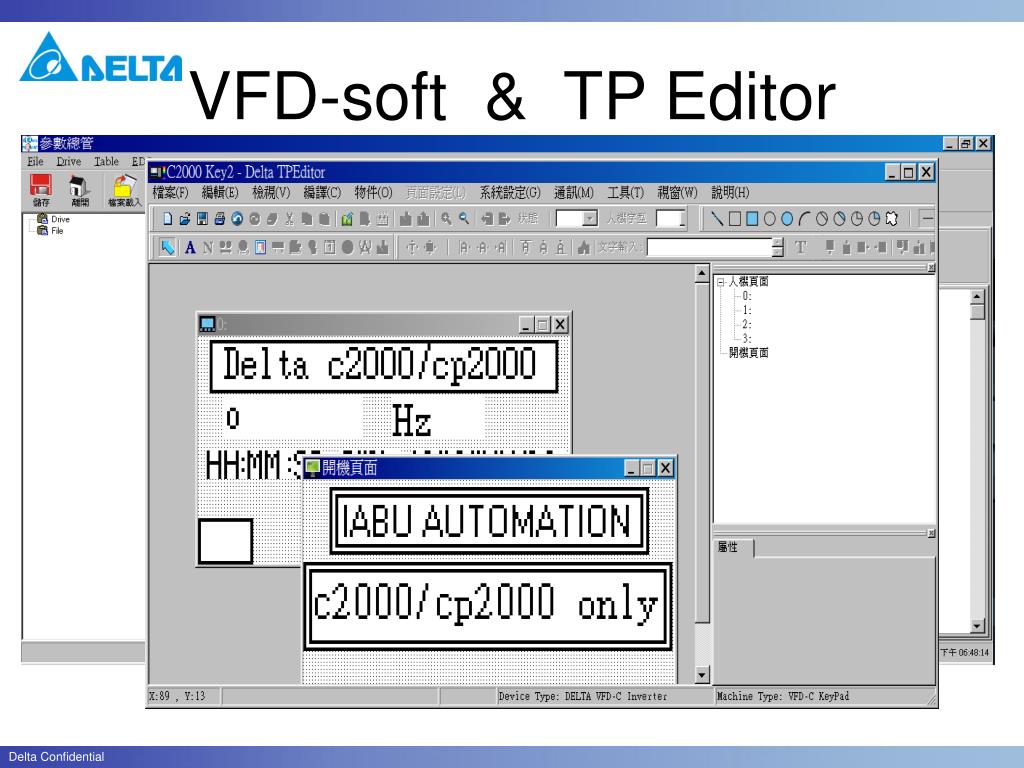This screenshot has width=1024, height=768.
Task: Click the Zoom out magnifier icon
Action: coord(464,219)
